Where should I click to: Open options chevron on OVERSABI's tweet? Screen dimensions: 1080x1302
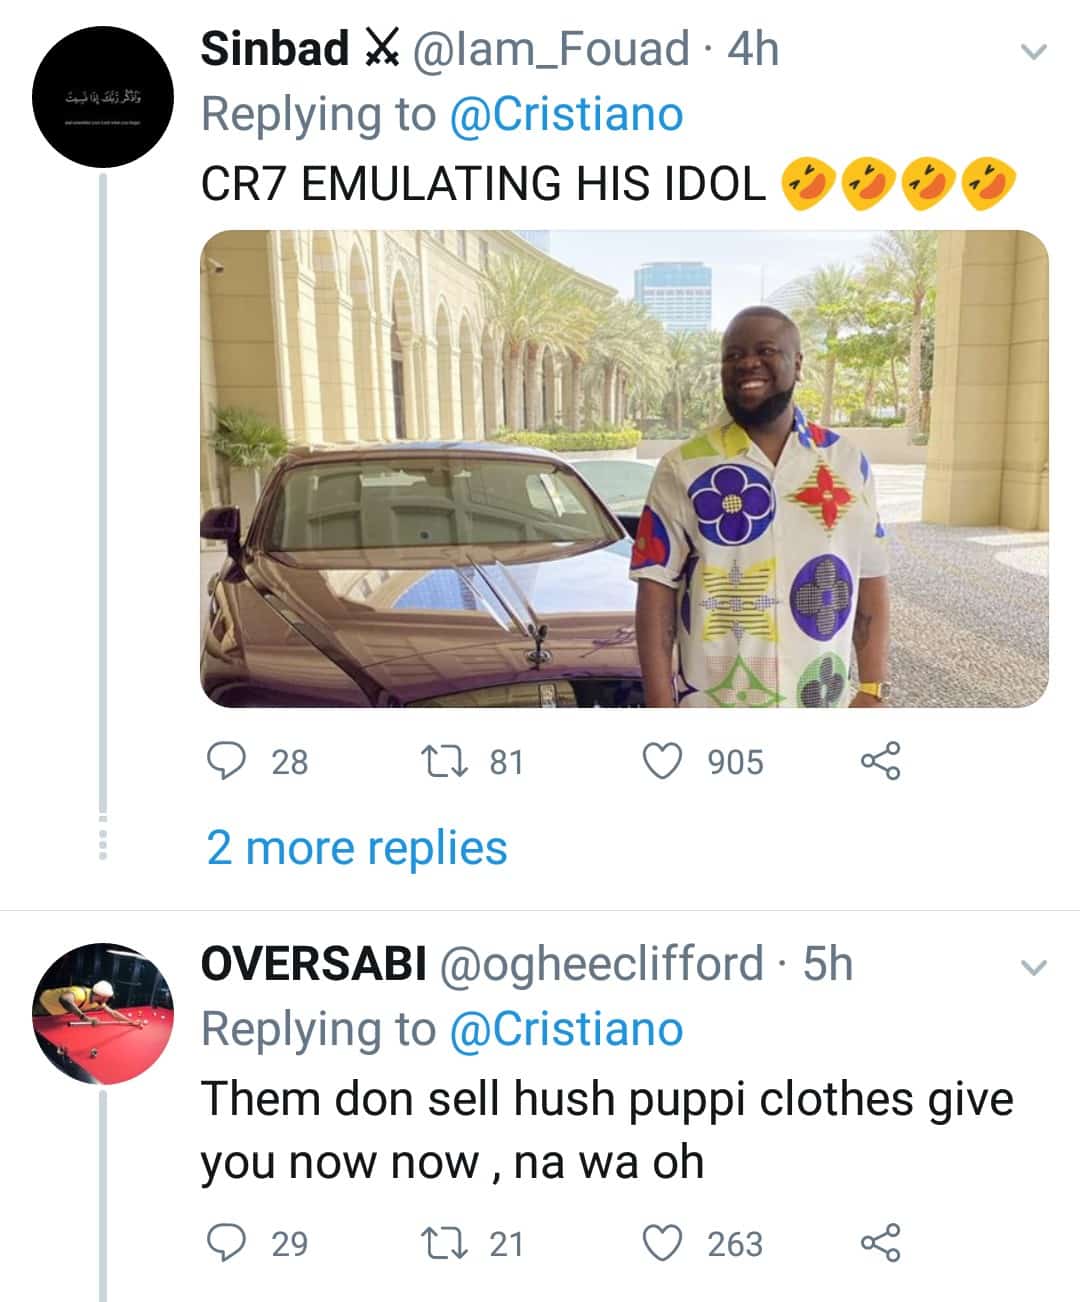(x=1033, y=967)
